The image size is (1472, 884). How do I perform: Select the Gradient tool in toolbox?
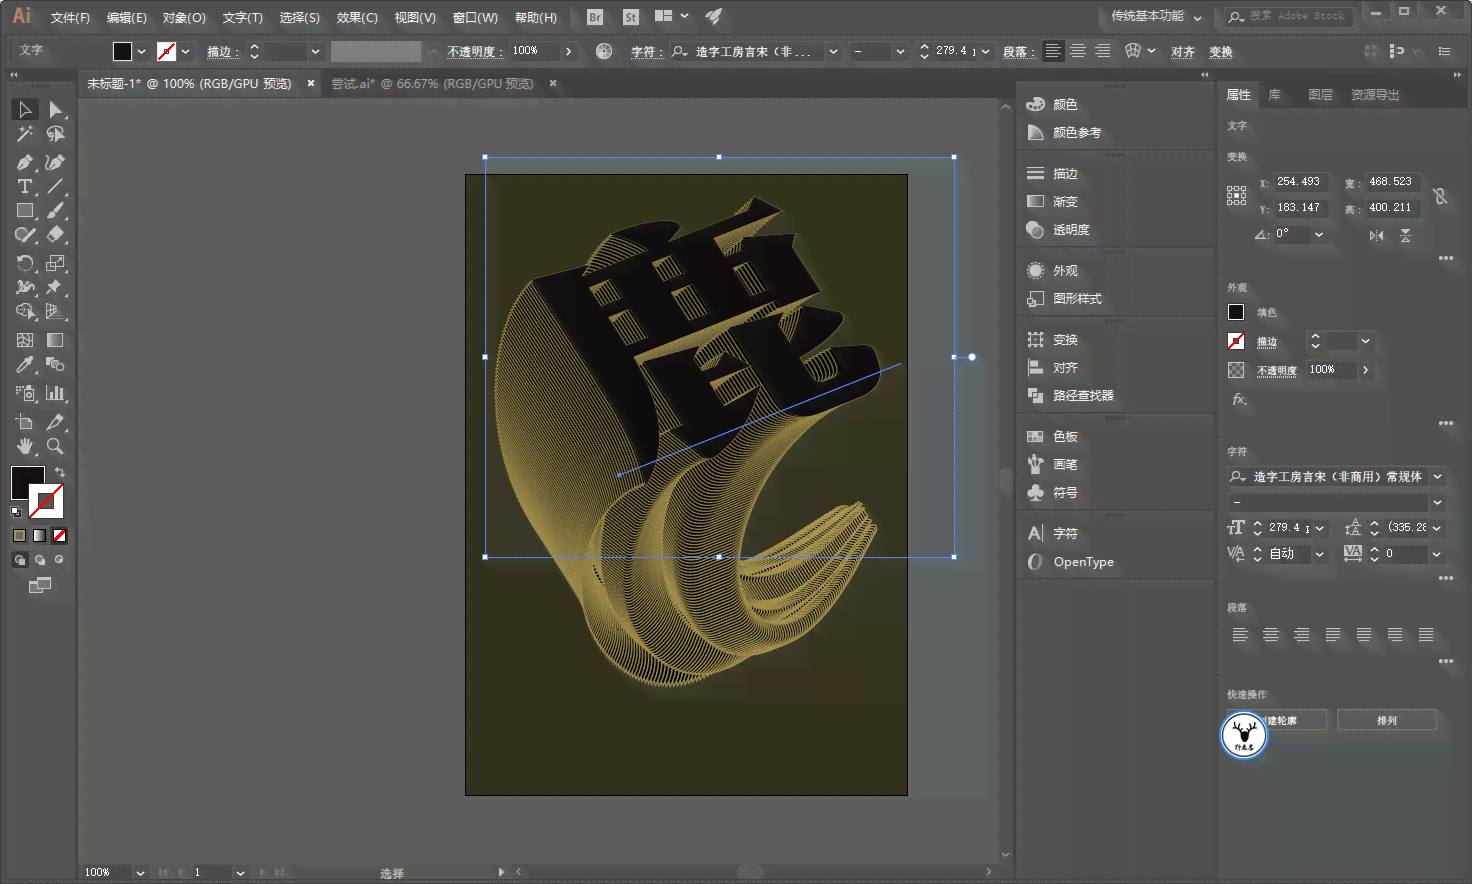[x=56, y=340]
